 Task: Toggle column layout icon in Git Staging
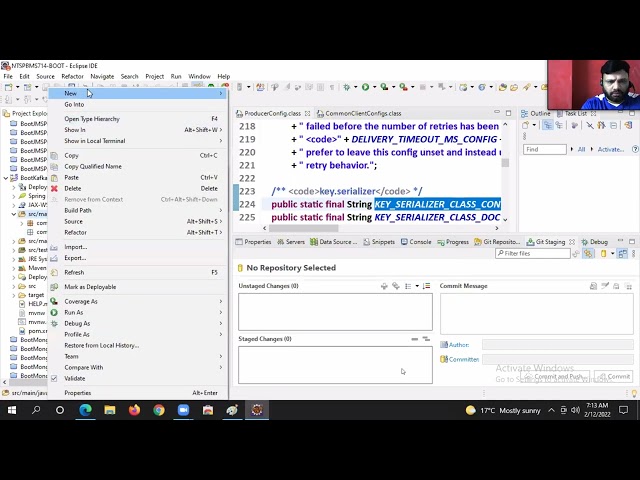622,253
